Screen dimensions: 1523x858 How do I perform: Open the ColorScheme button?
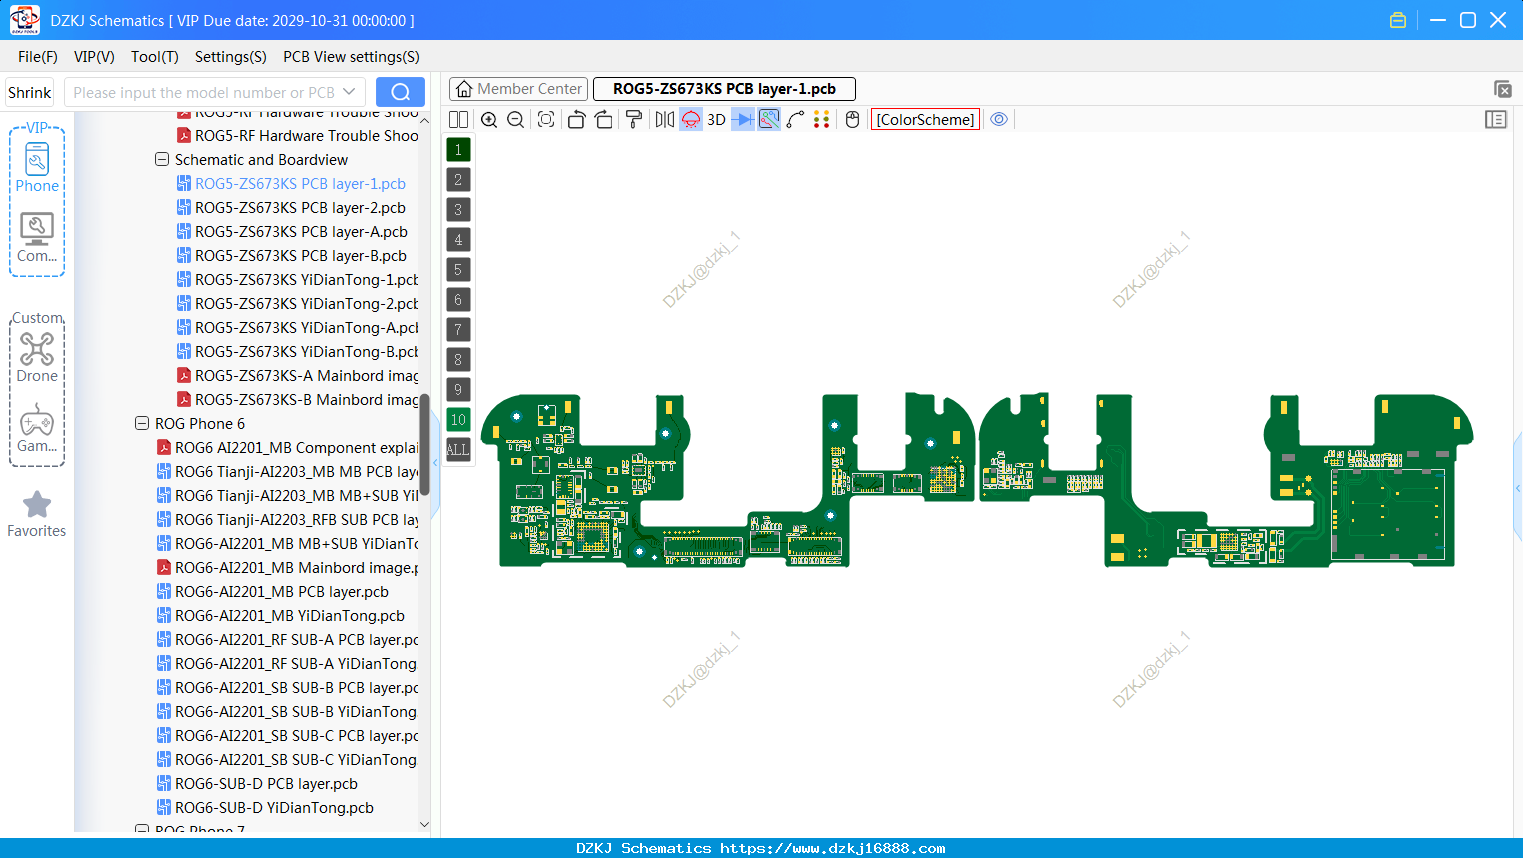click(x=925, y=120)
